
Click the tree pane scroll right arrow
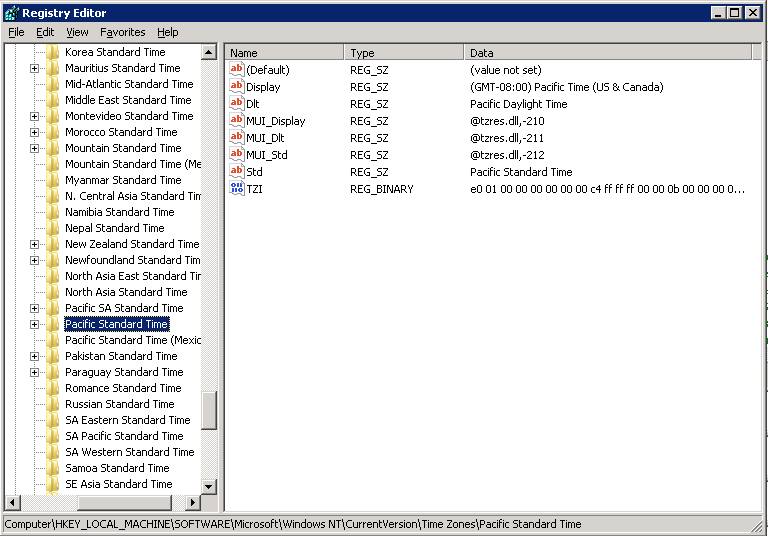click(193, 502)
